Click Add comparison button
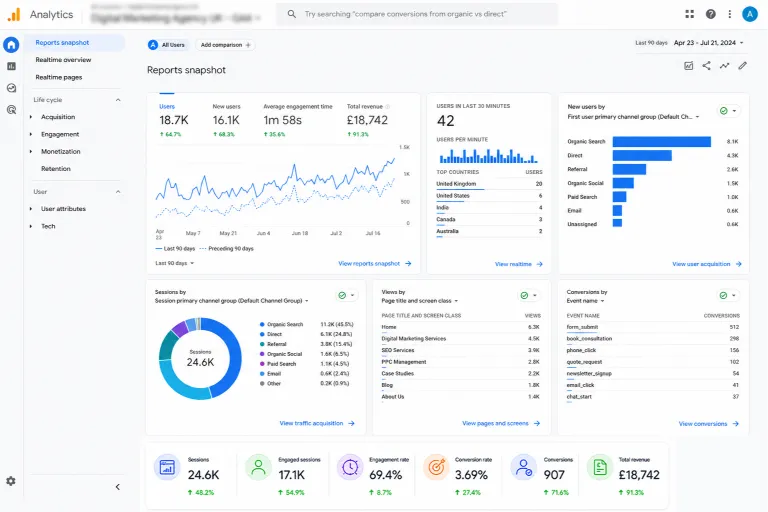The width and height of the screenshot is (768, 512). 225,45
